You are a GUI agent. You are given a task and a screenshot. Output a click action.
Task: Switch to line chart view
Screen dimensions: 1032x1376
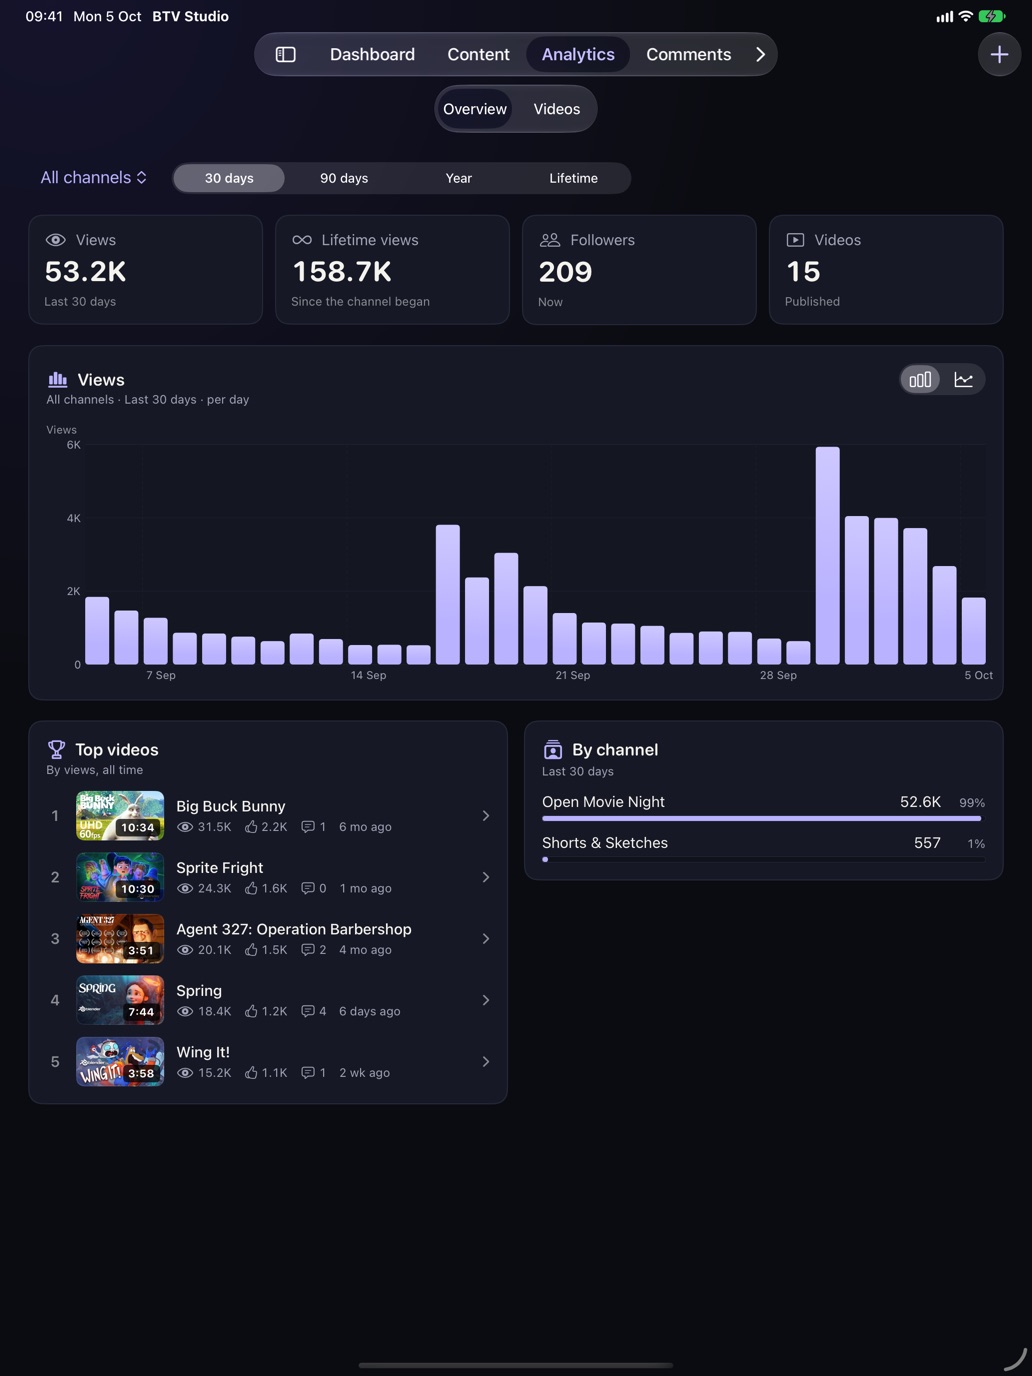(963, 379)
